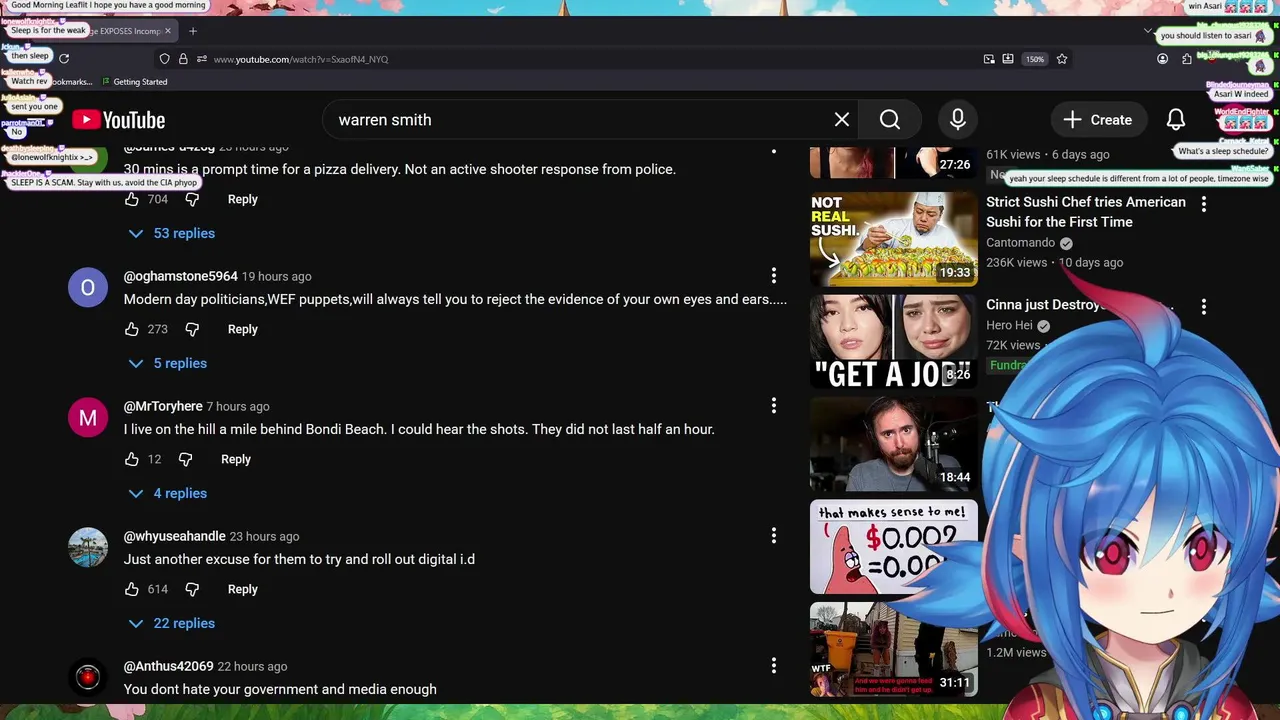Click the padlock site security icon

(183, 59)
